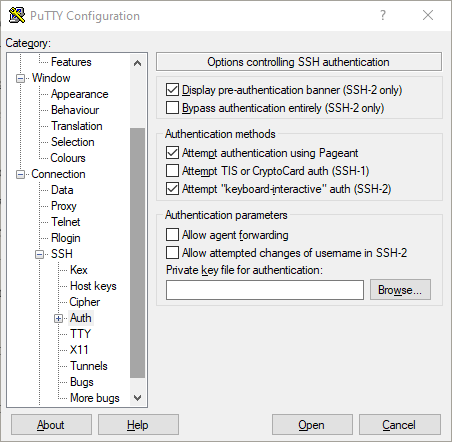Viewport: 452px width, 442px height.
Task: Open the Proxy settings category
Action: (x=64, y=206)
